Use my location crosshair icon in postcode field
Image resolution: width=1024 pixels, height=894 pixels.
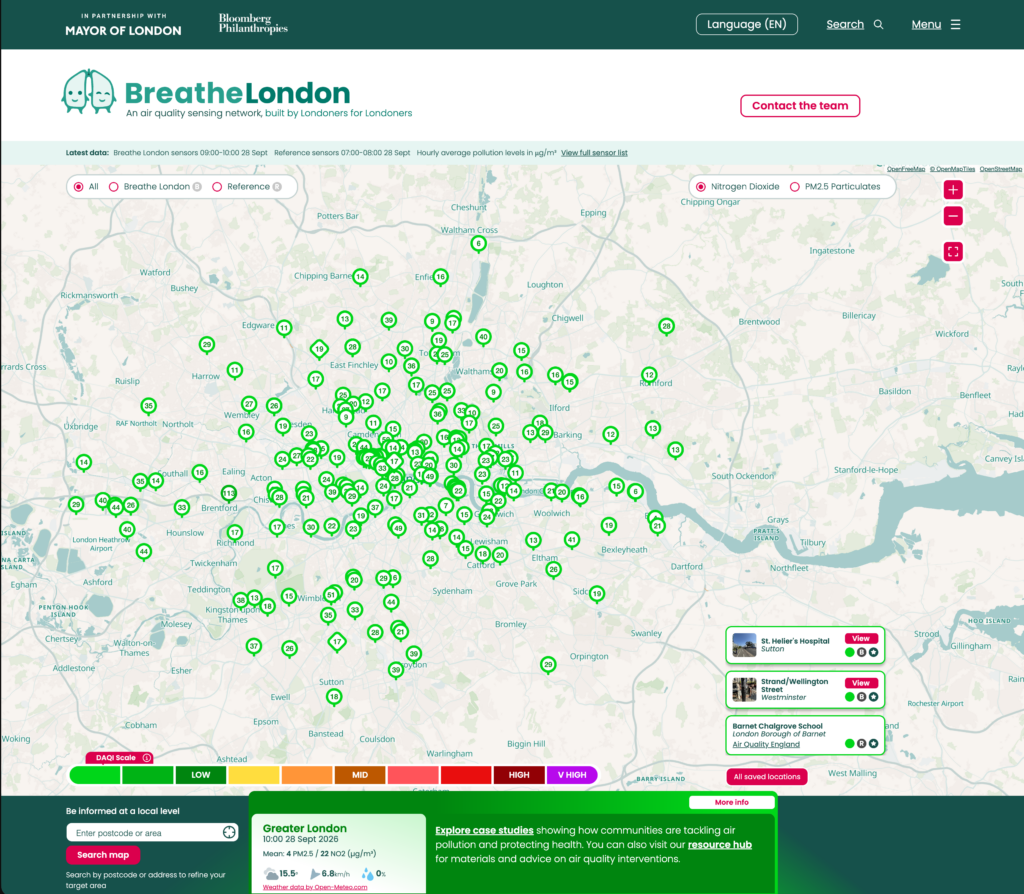pos(229,832)
